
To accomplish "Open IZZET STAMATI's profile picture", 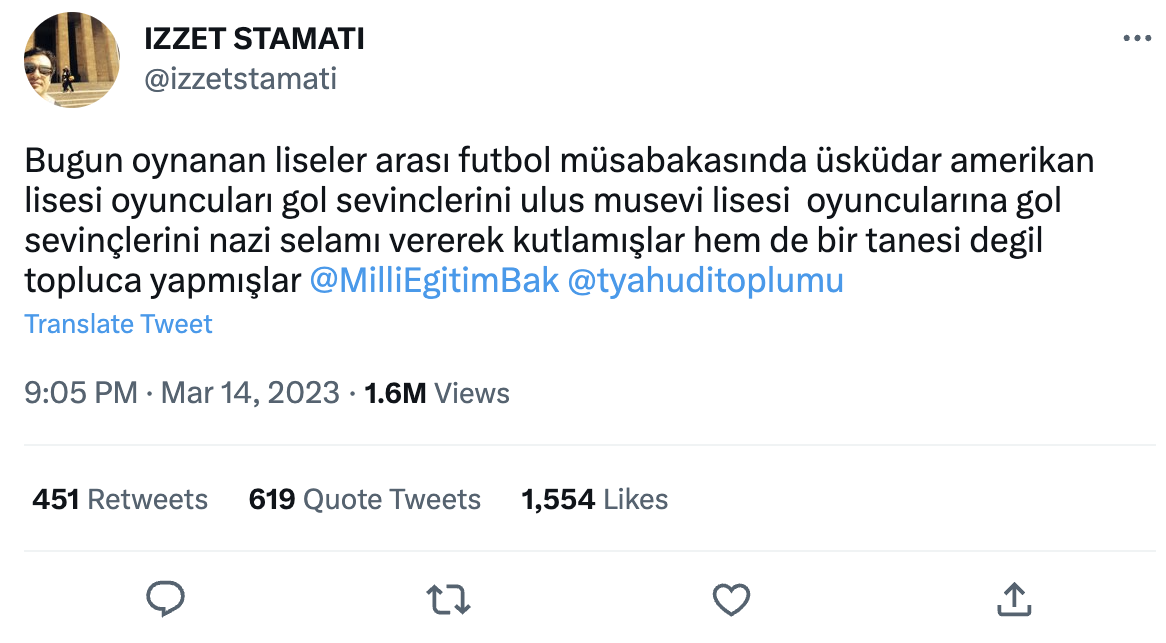I will pyautogui.click(x=72, y=60).
